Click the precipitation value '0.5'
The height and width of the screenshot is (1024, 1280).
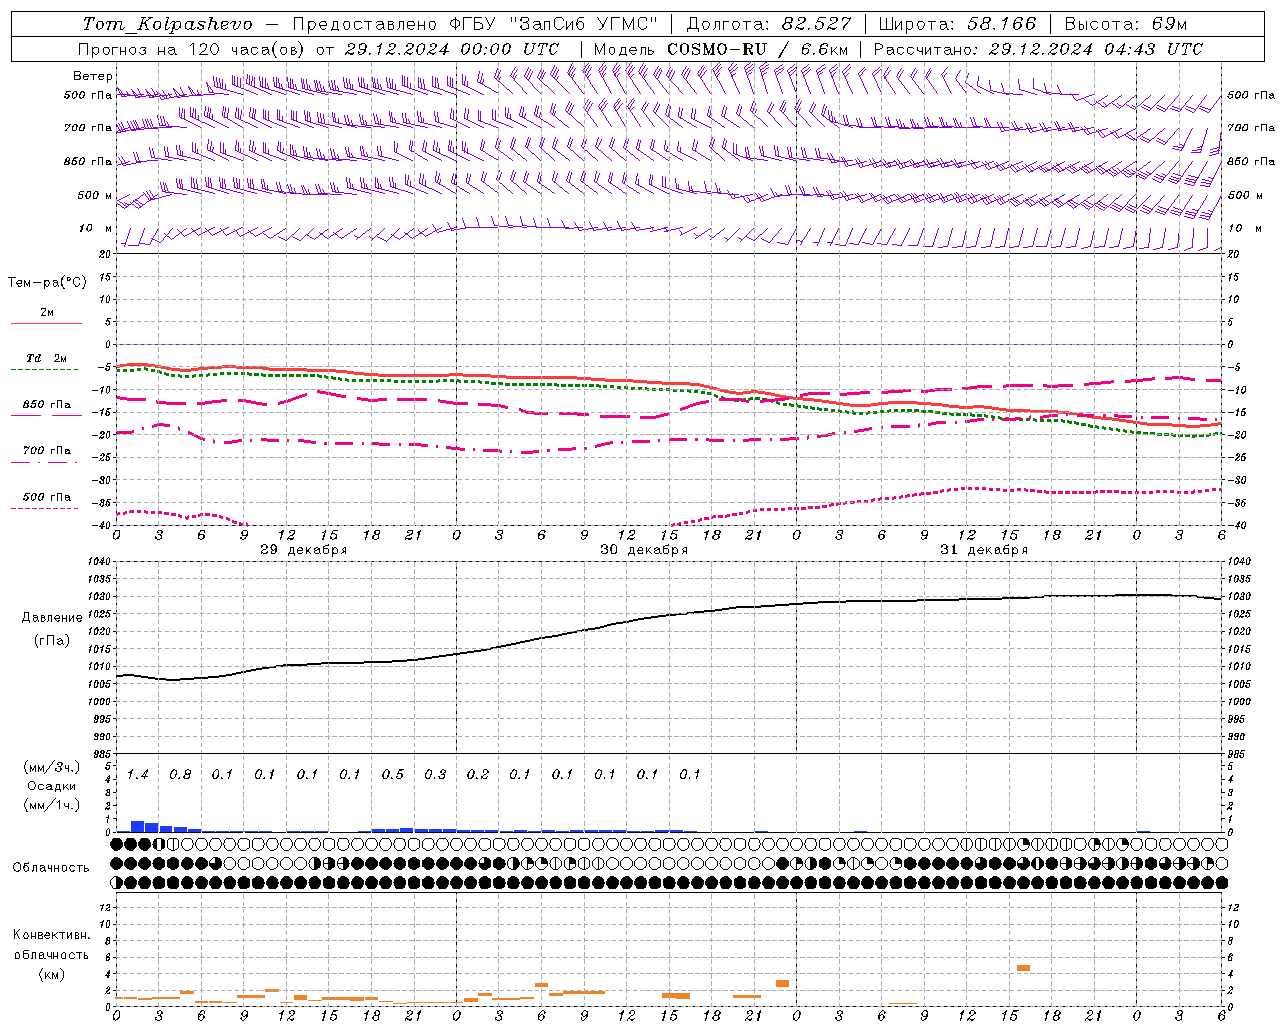click(x=393, y=775)
